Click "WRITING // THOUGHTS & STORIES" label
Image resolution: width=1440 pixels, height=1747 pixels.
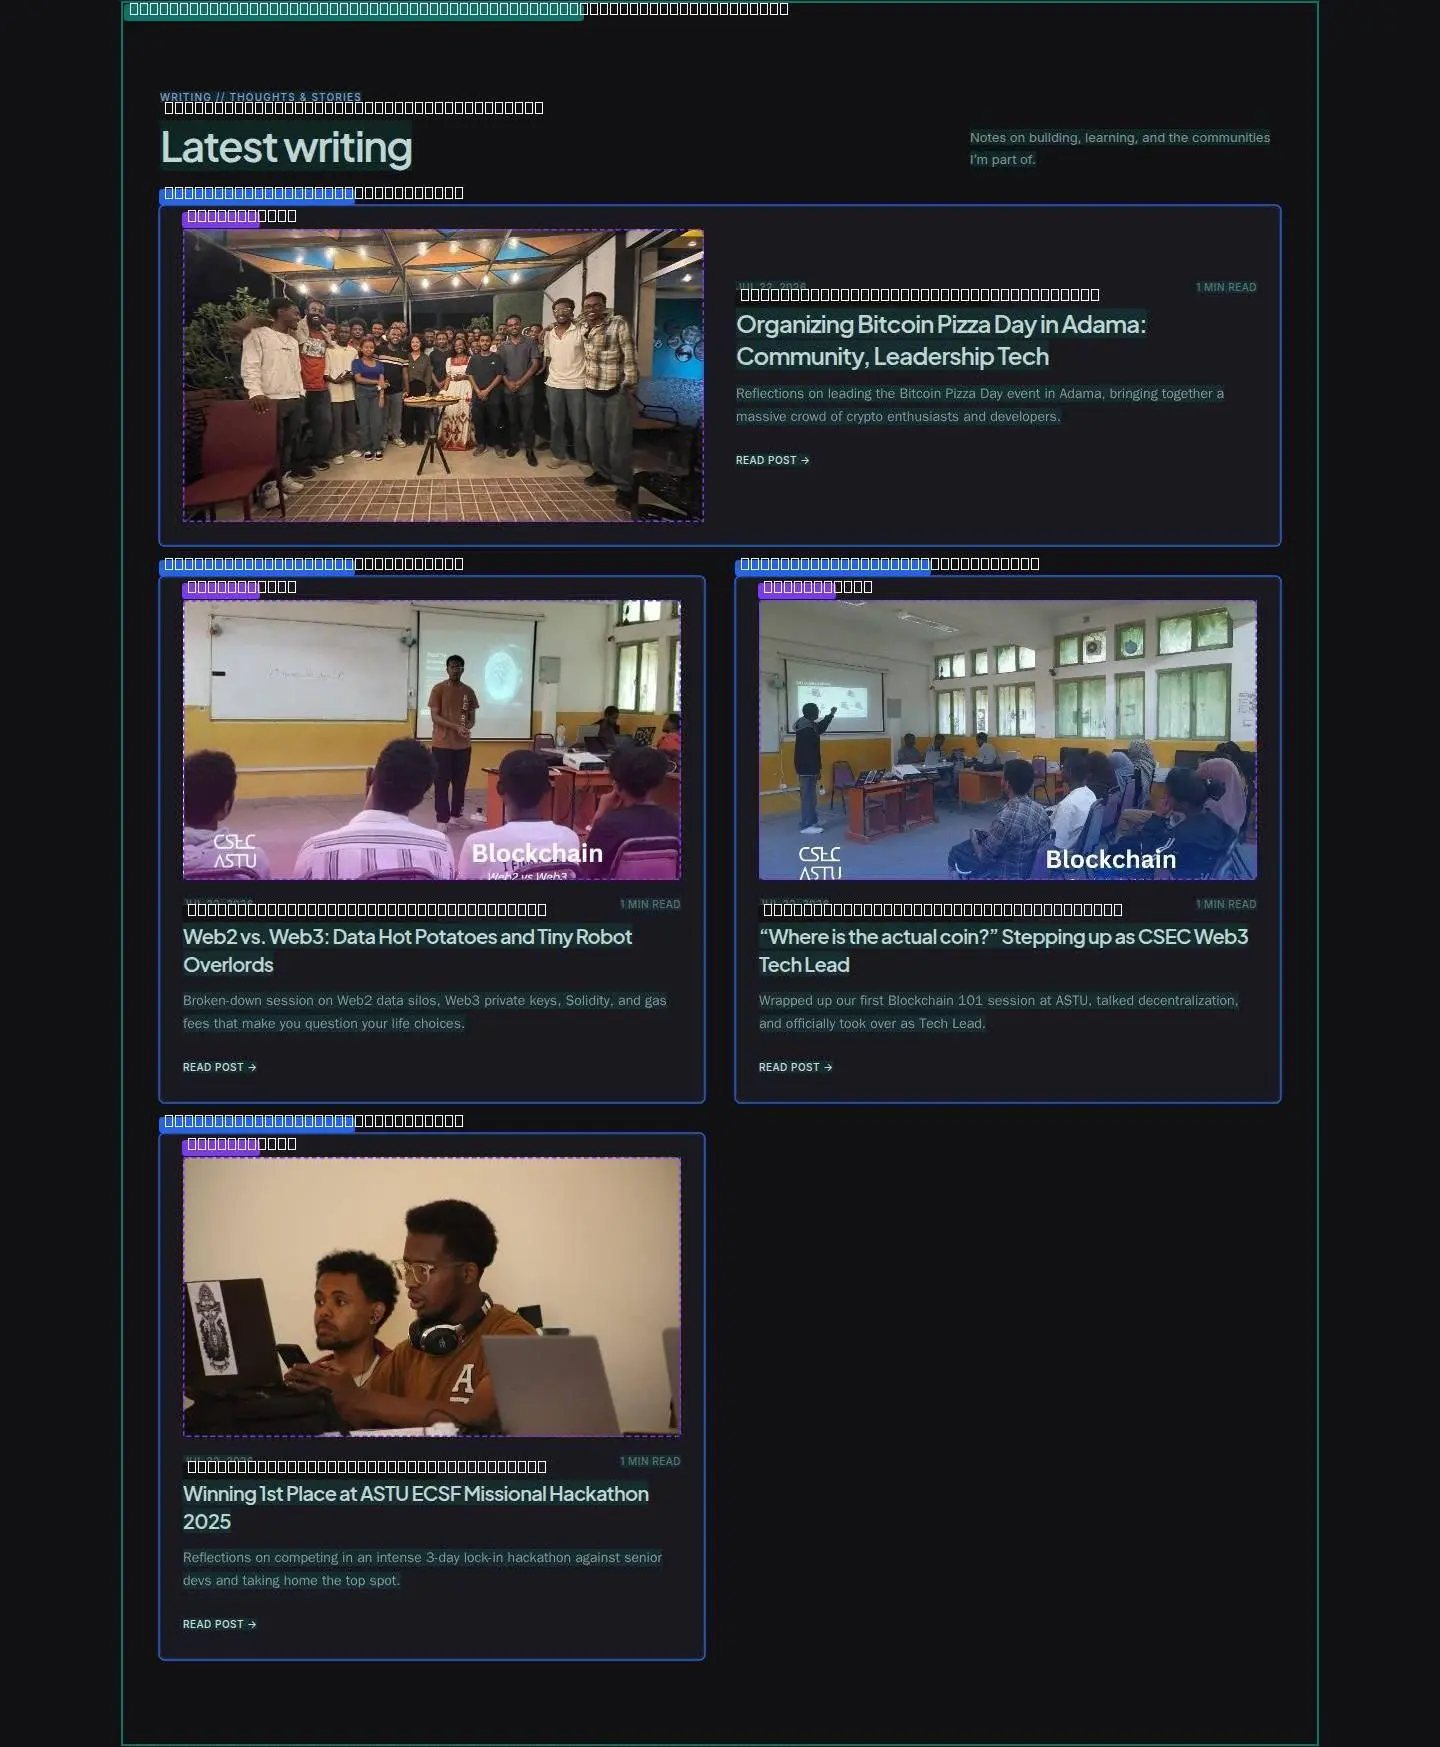261,97
